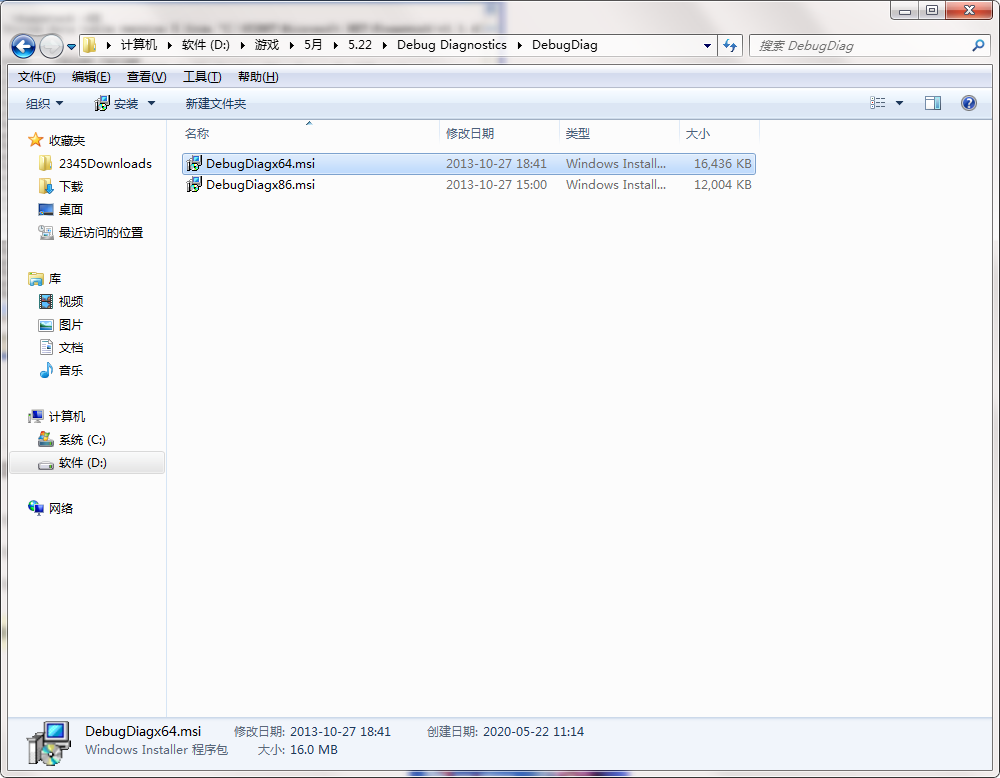1000x778 pixels.
Task: Go back with the Back arrow button
Action: [x=24, y=46]
